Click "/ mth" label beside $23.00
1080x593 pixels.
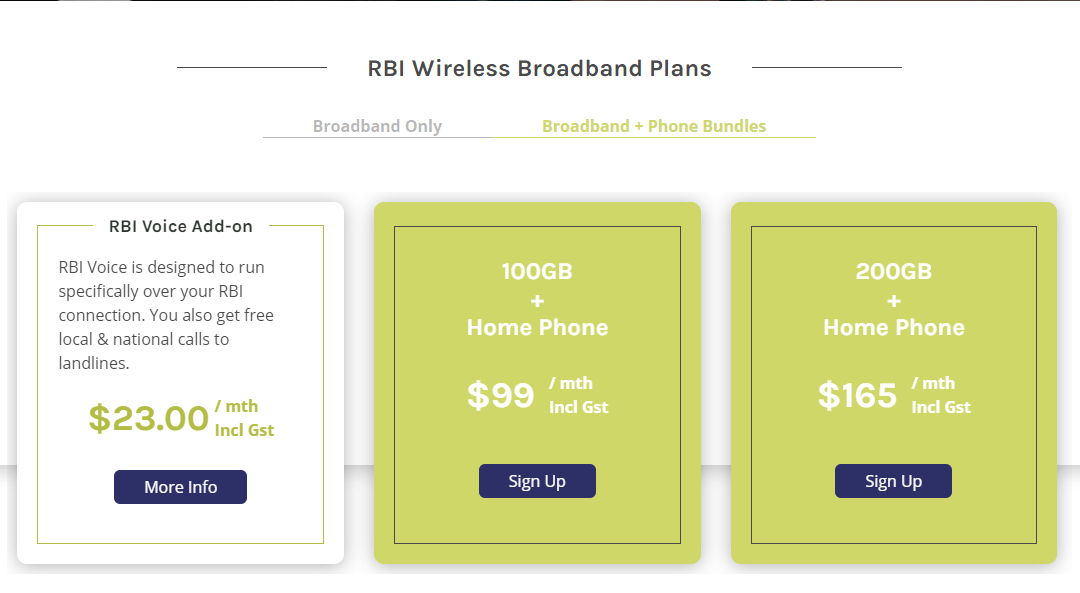(x=236, y=406)
